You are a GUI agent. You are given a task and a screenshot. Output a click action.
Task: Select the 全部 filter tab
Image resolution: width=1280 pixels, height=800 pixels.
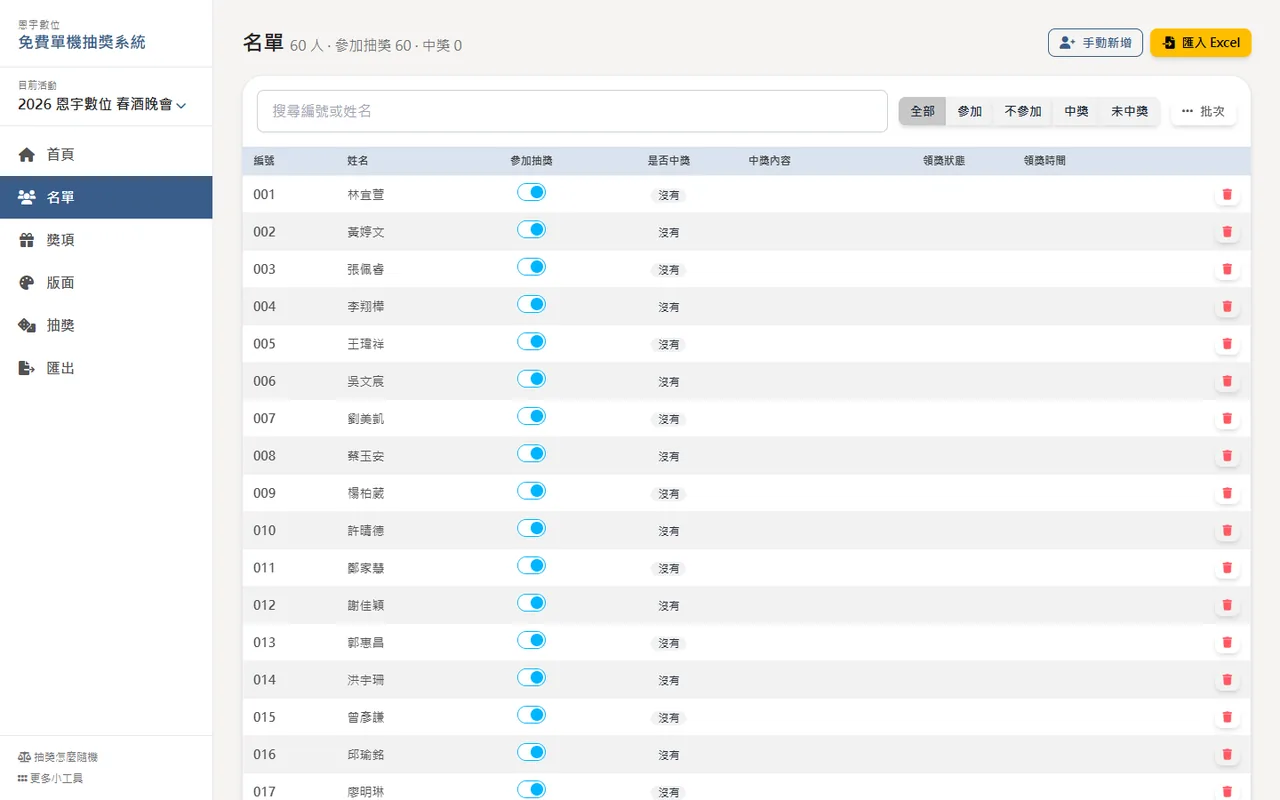pos(922,111)
